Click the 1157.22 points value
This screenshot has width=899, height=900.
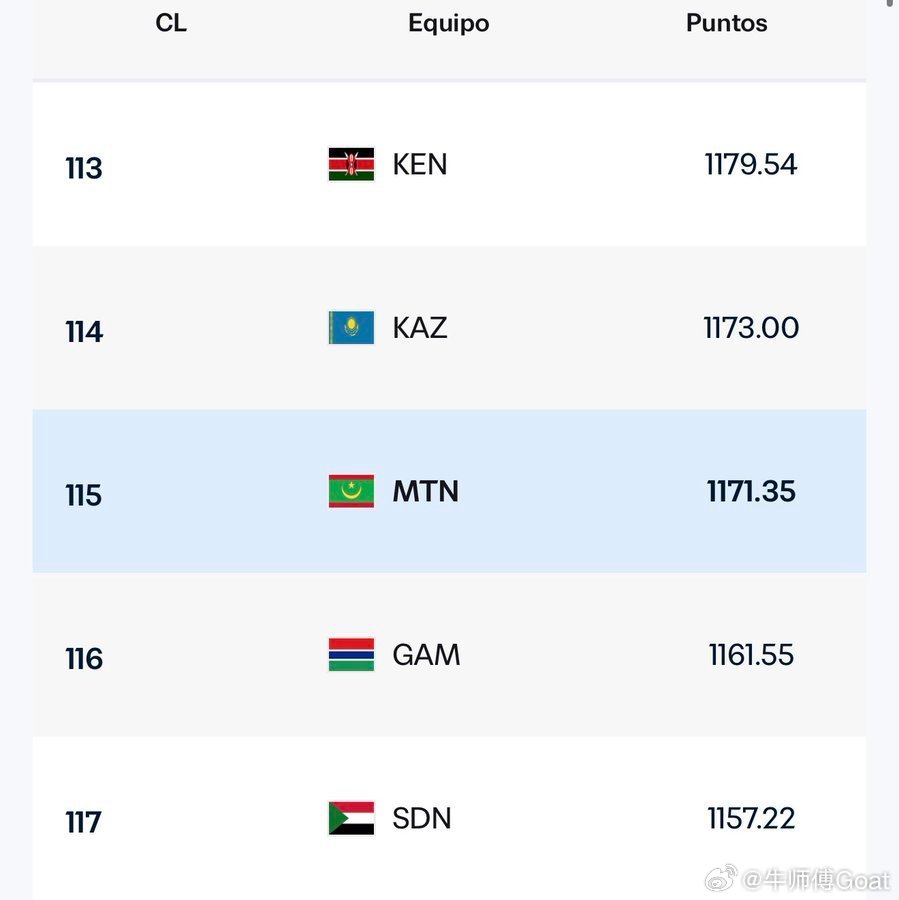751,818
